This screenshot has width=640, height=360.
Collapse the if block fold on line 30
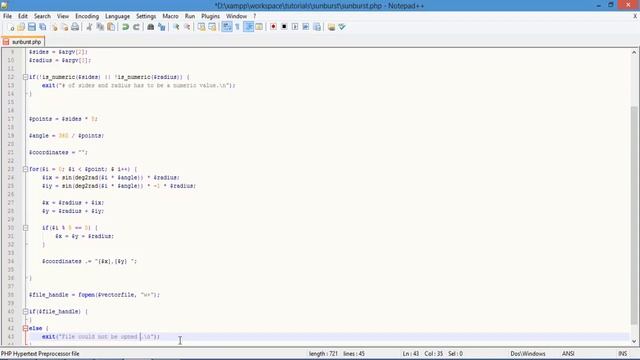(x=25, y=228)
